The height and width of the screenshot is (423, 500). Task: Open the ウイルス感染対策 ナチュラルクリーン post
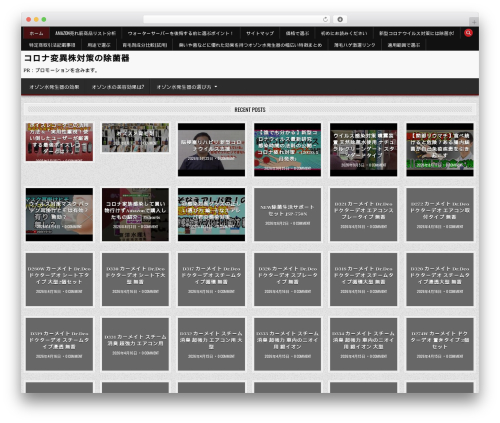pos(363,150)
